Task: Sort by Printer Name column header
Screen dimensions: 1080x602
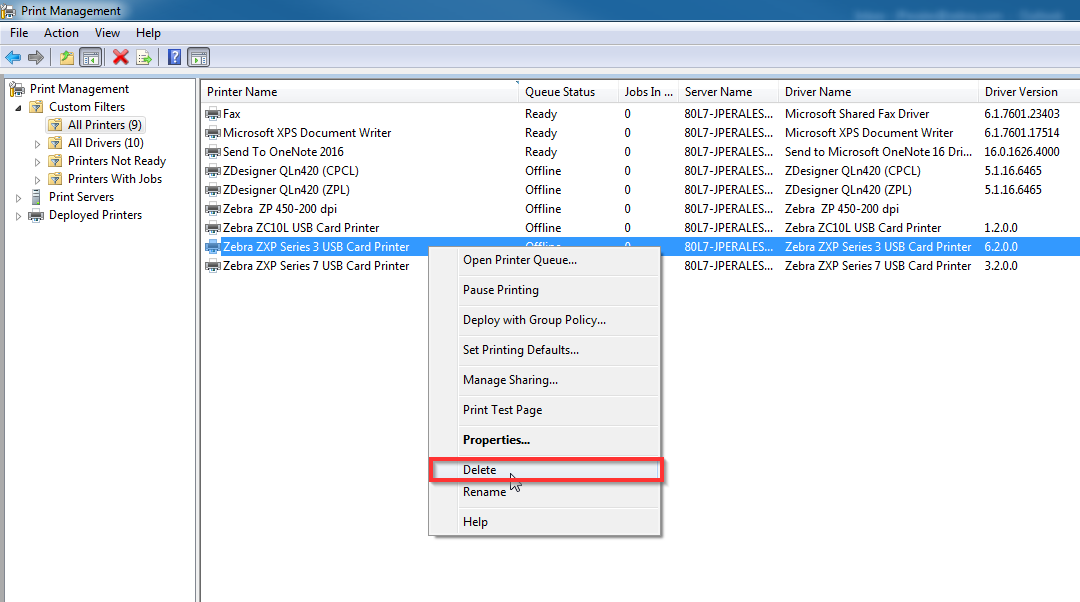Action: pos(360,92)
